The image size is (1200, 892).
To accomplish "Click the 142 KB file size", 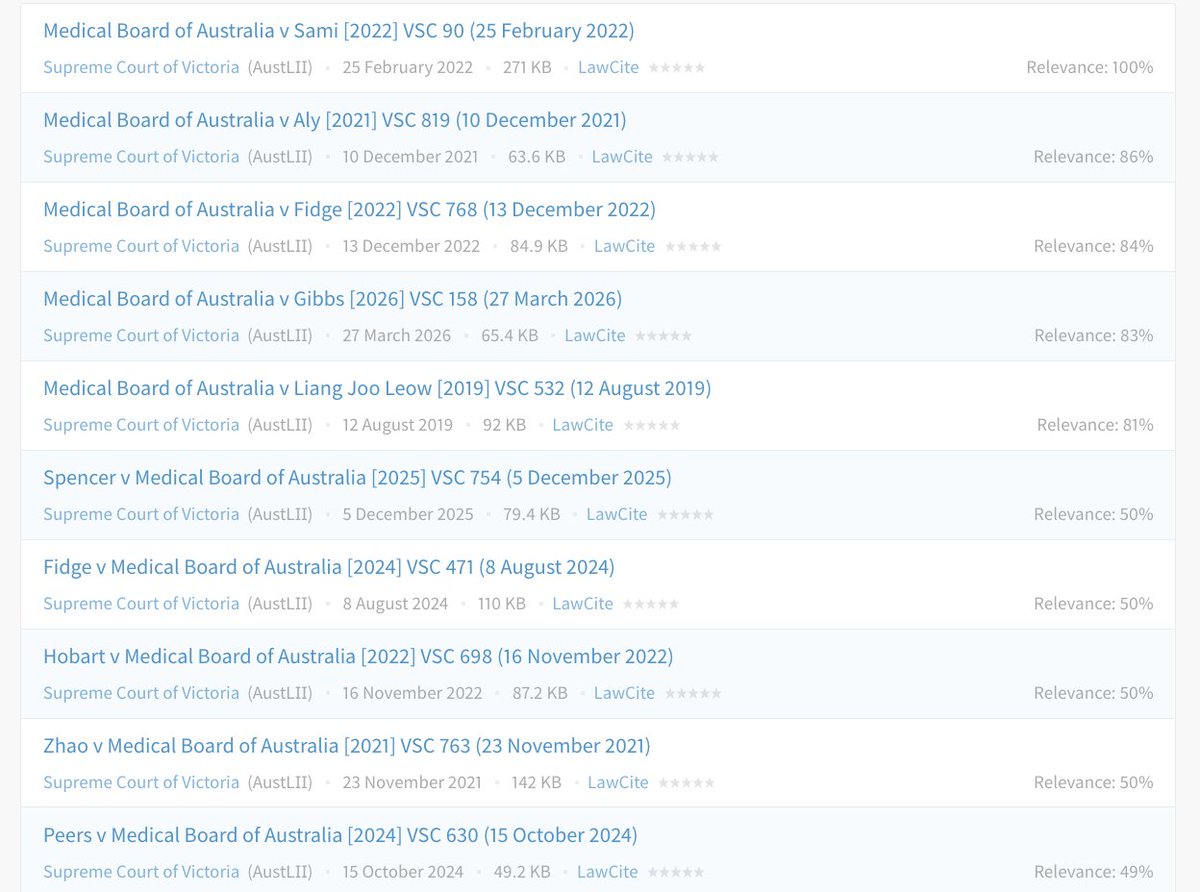I will click(536, 782).
